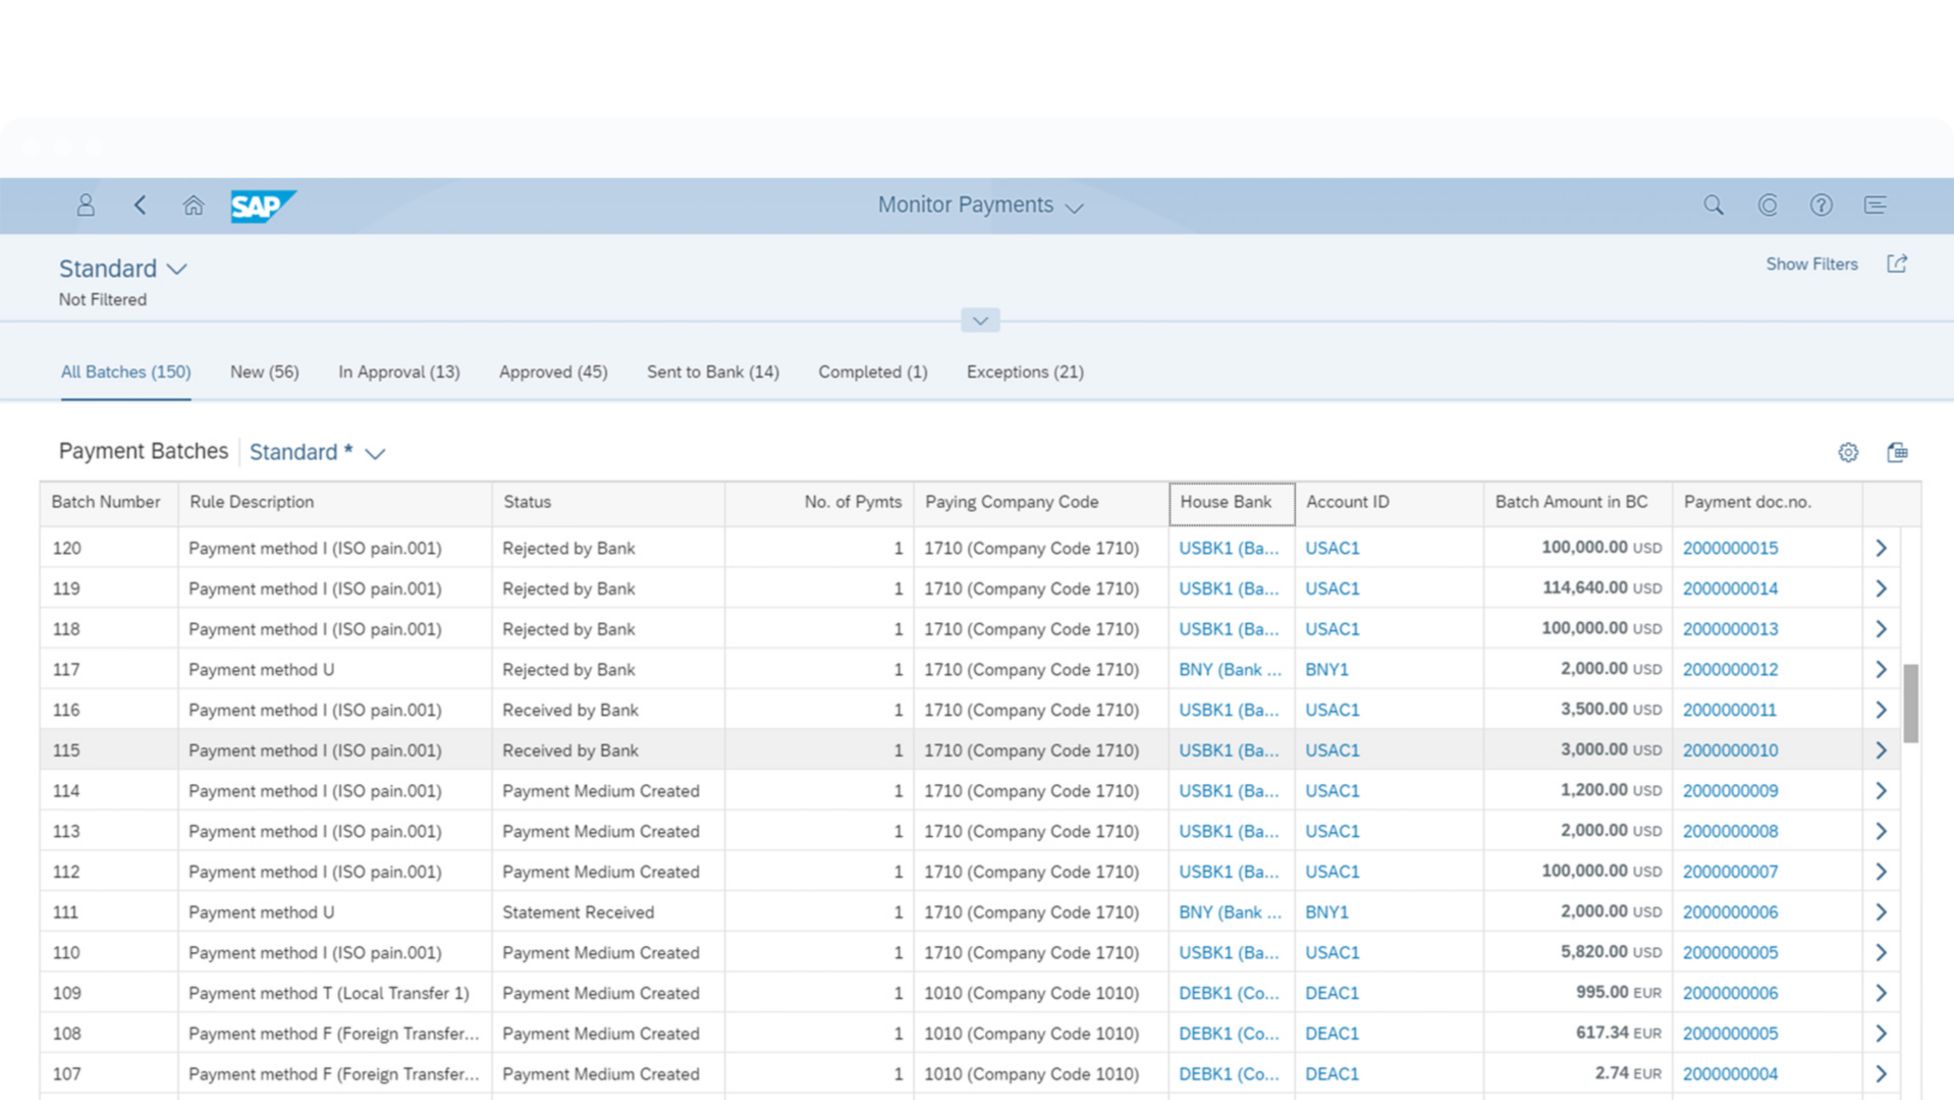Click the SAP logo
Viewport: 1954px width, 1100px height.
(x=262, y=206)
